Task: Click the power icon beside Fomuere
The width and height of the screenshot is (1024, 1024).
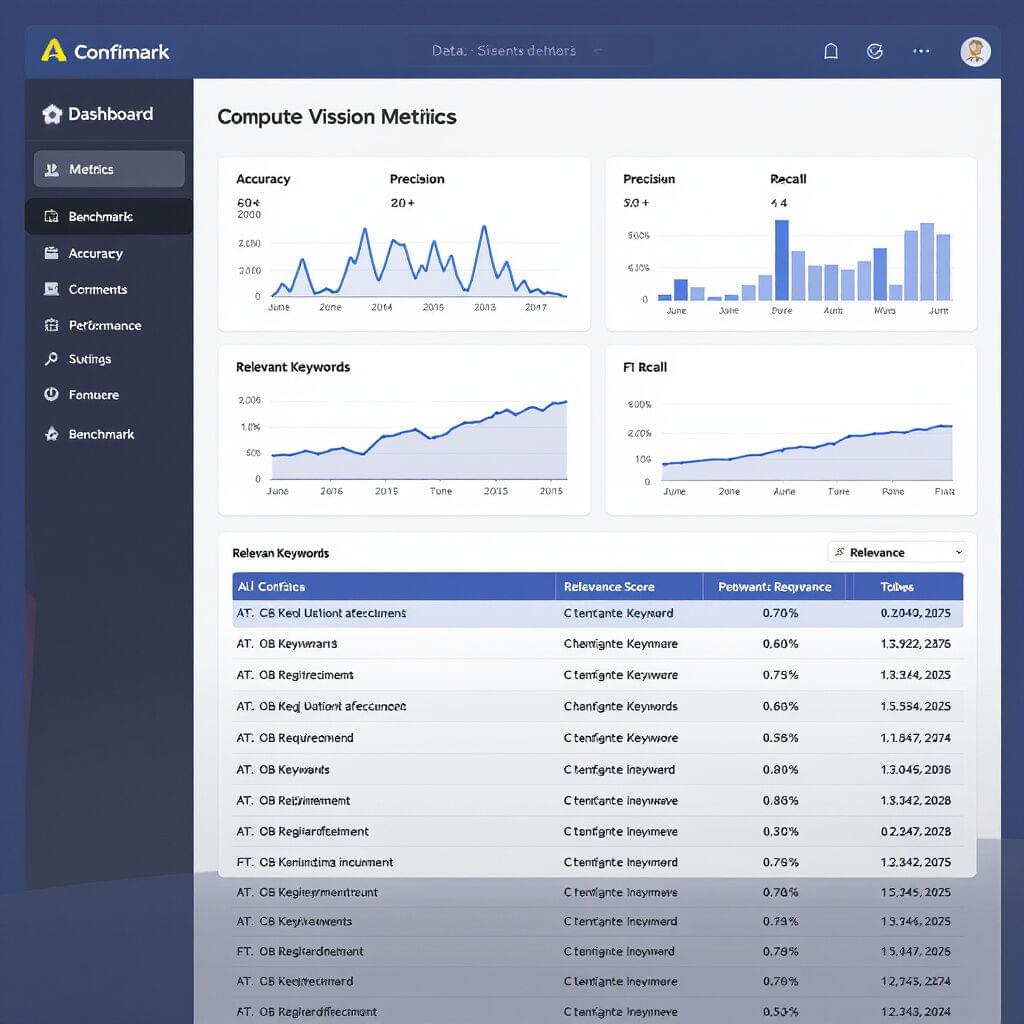Action: coord(52,394)
